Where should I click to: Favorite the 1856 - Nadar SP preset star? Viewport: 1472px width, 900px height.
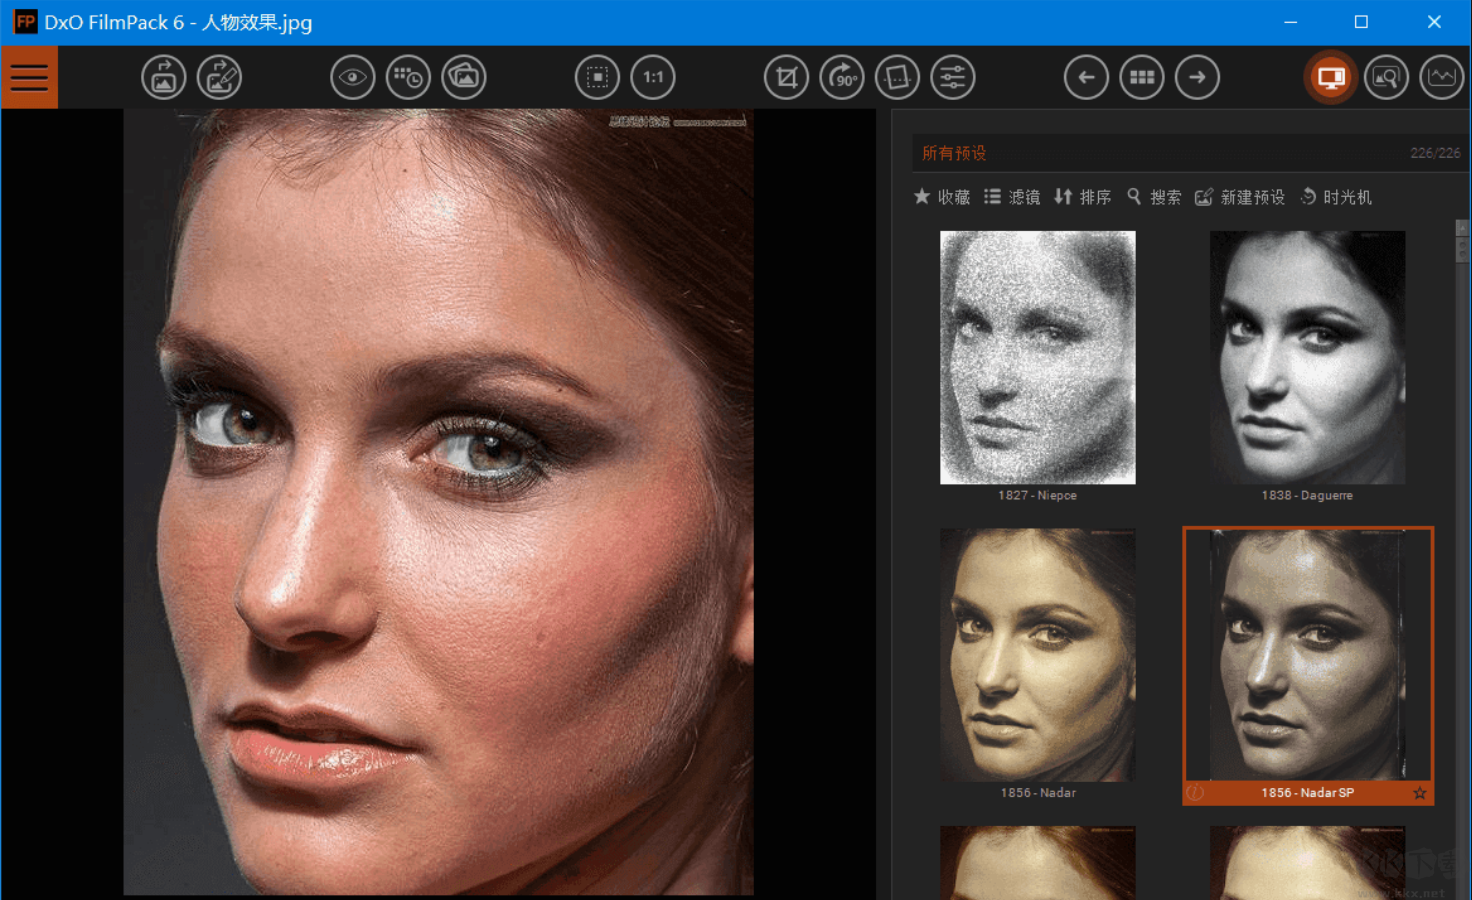click(1420, 793)
